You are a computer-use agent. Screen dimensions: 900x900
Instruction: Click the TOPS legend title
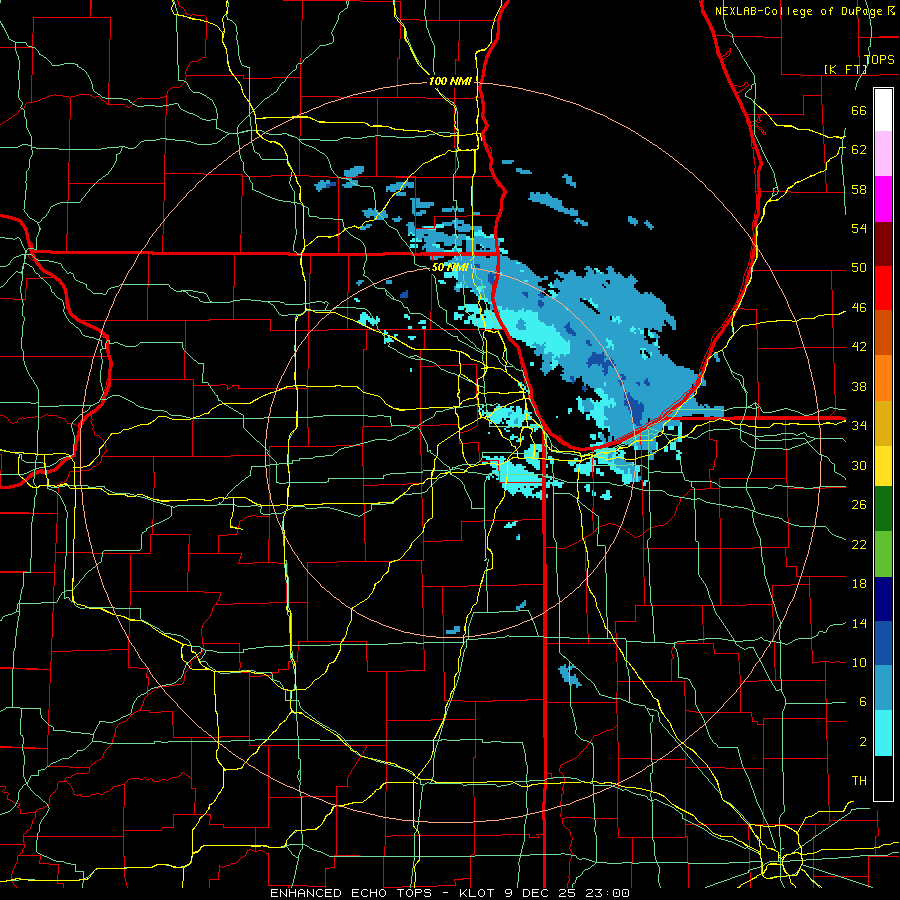[879, 59]
